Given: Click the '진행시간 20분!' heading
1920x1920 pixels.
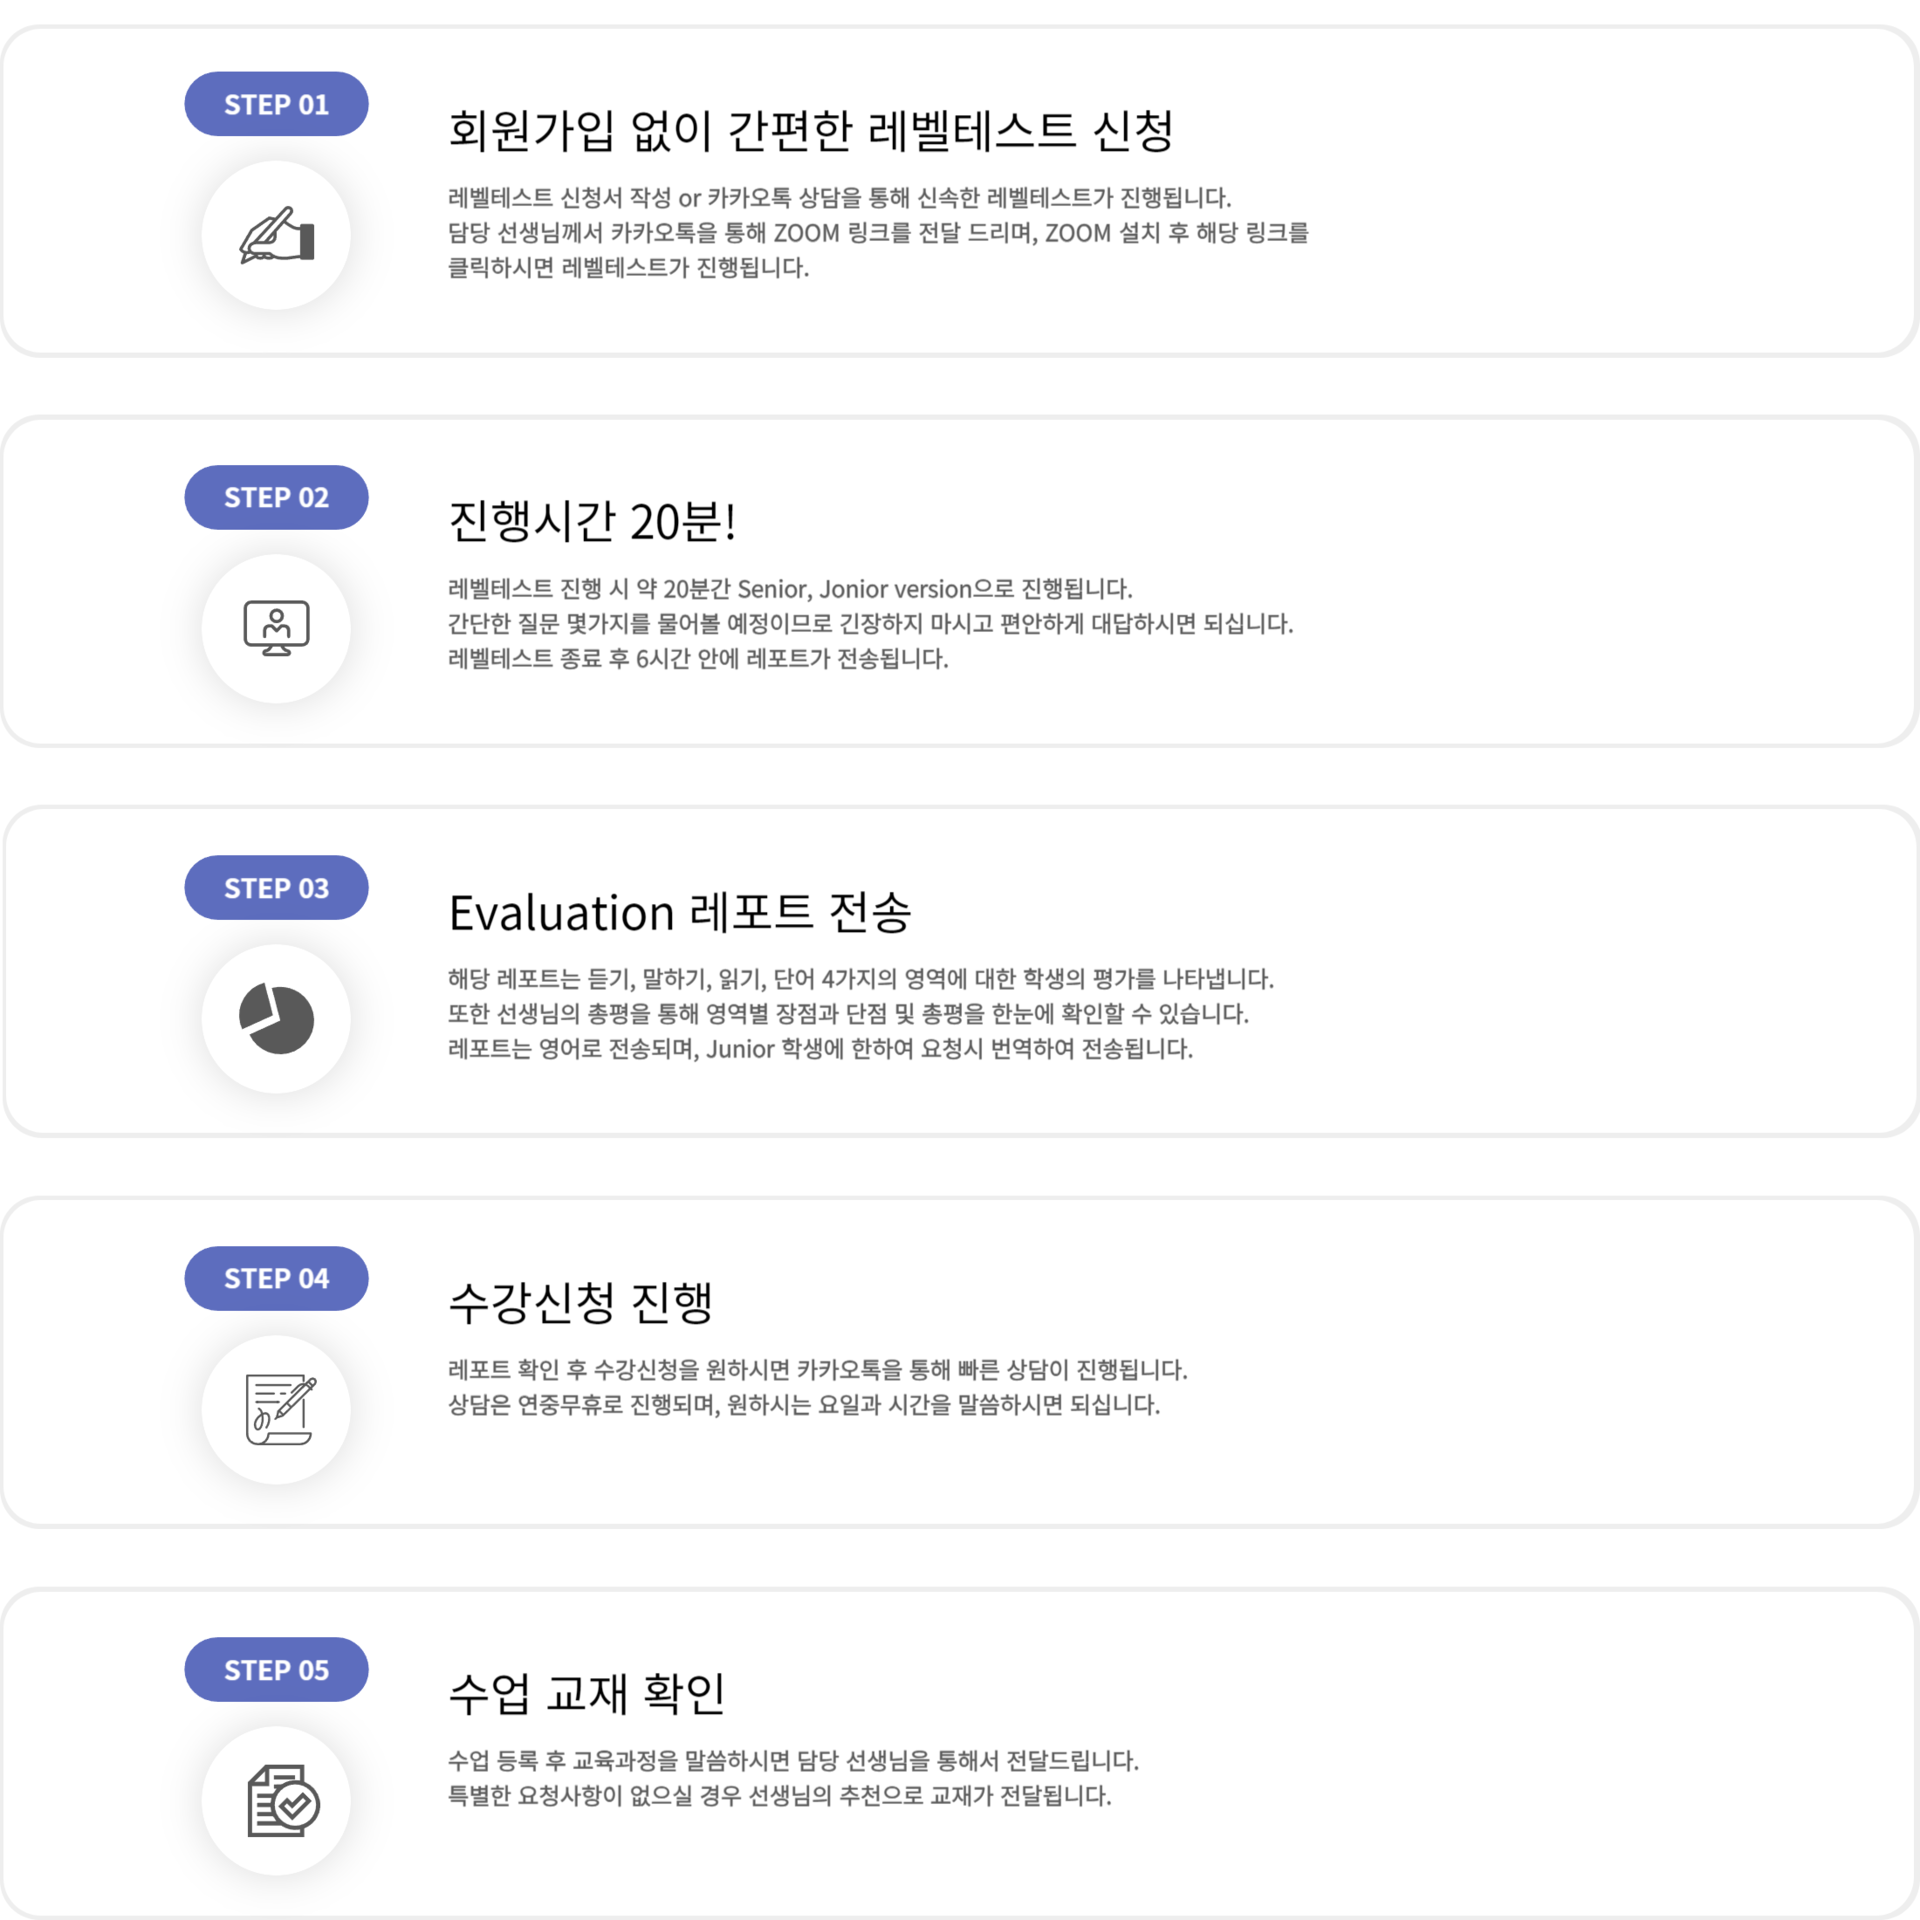Looking at the screenshot, I should pyautogui.click(x=592, y=522).
